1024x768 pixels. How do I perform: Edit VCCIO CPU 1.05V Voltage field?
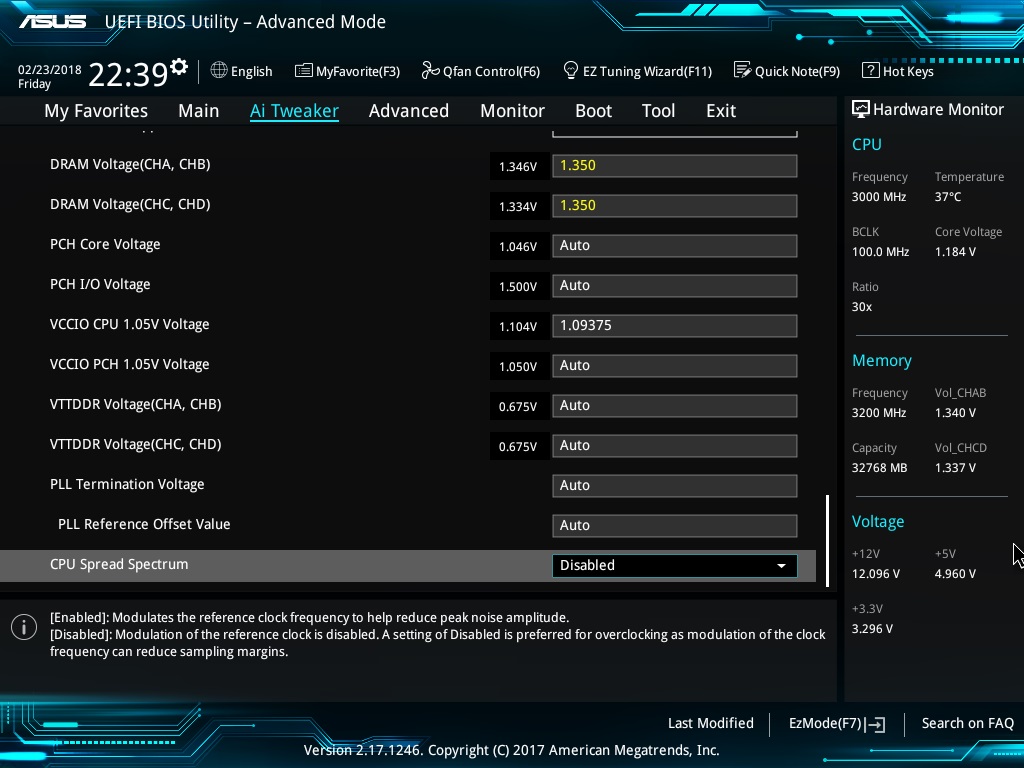tap(675, 326)
